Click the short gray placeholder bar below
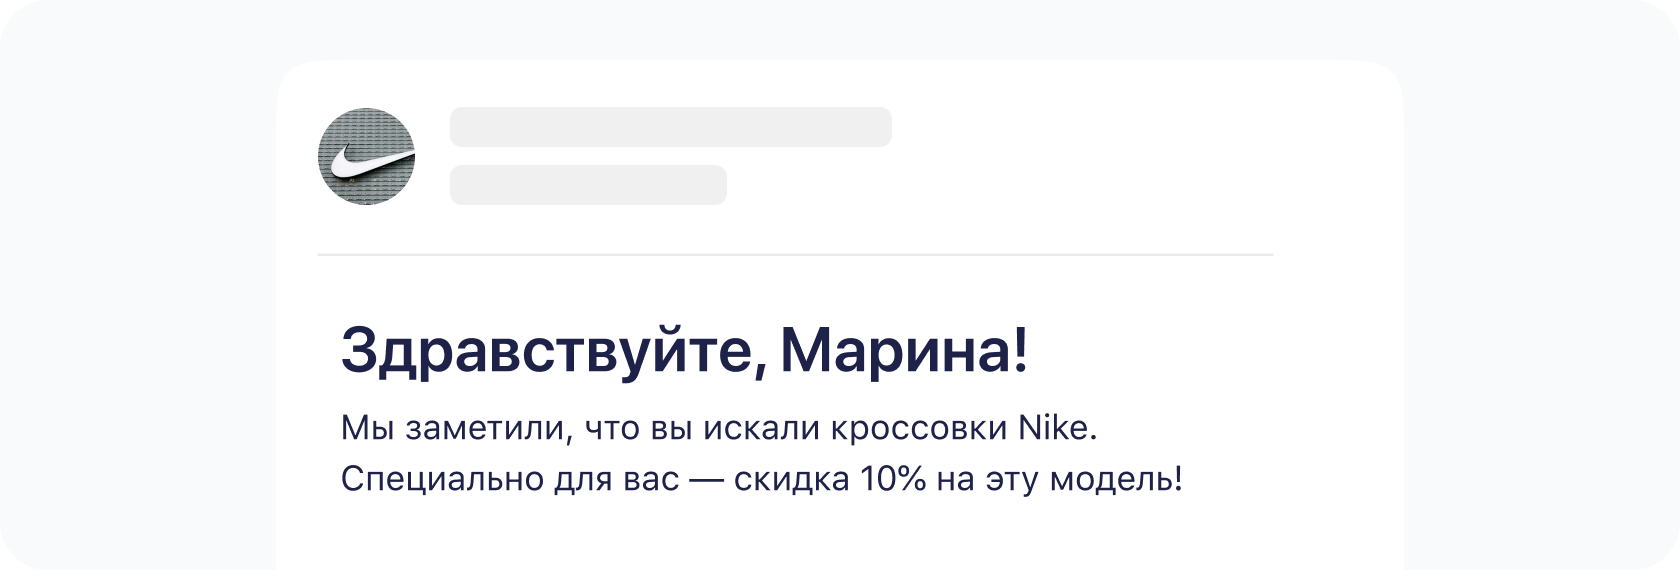 588,185
